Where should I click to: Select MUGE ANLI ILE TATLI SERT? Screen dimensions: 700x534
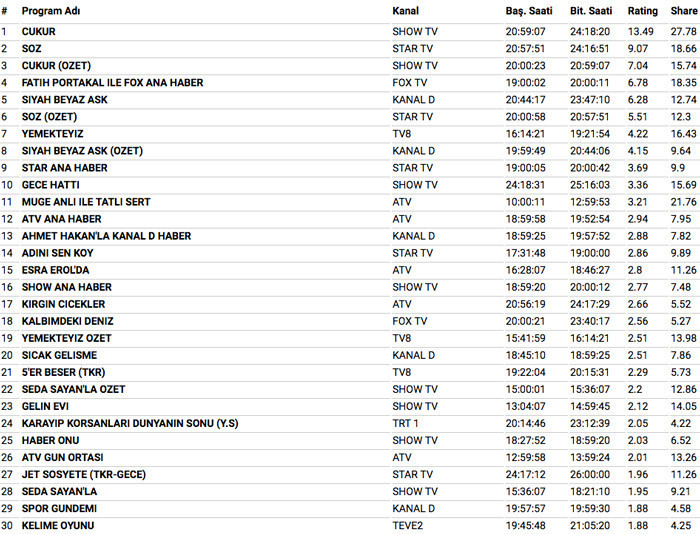click(86, 202)
